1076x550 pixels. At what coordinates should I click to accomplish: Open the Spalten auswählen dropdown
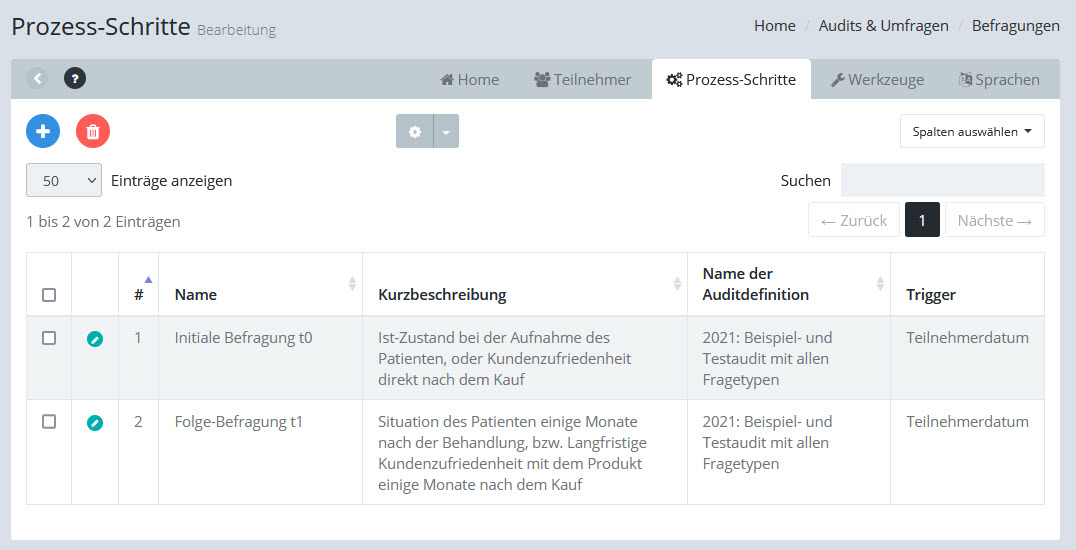(972, 131)
